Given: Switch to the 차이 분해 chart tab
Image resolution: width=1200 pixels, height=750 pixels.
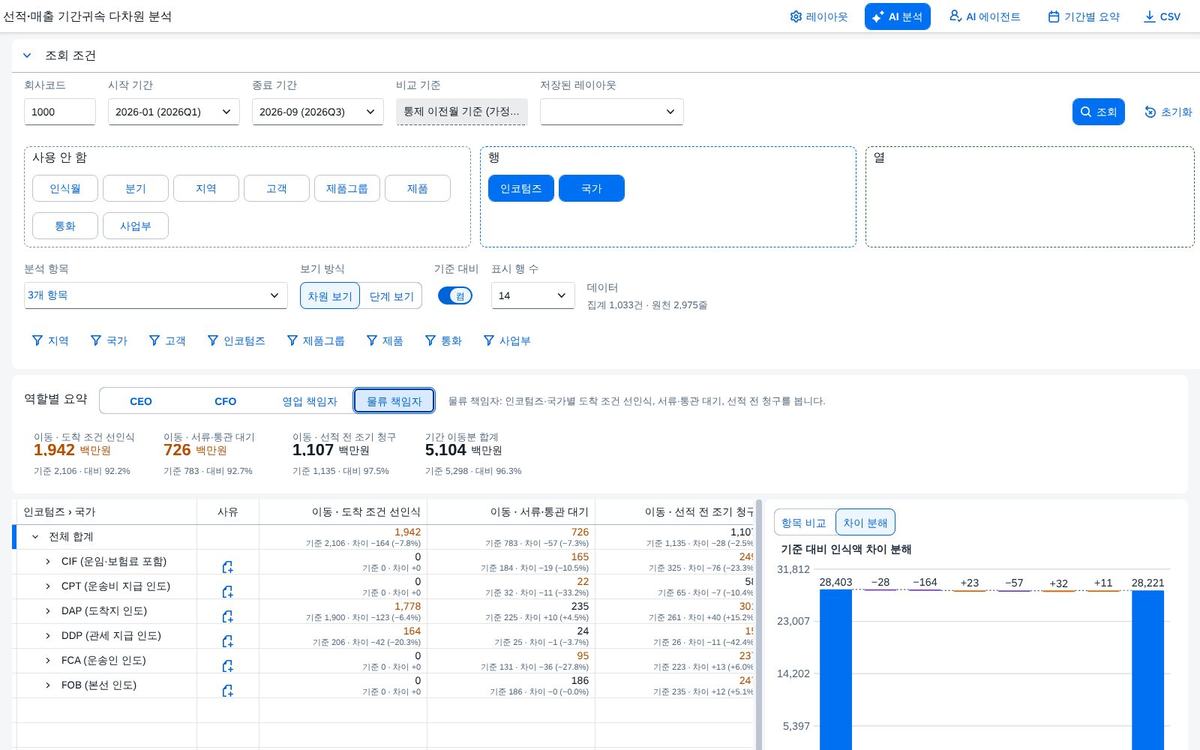Looking at the screenshot, I should (x=866, y=522).
